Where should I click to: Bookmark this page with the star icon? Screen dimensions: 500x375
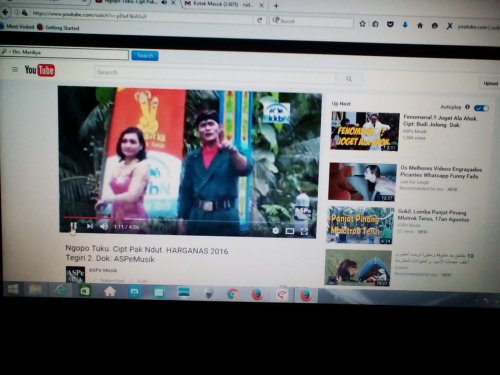click(x=363, y=23)
